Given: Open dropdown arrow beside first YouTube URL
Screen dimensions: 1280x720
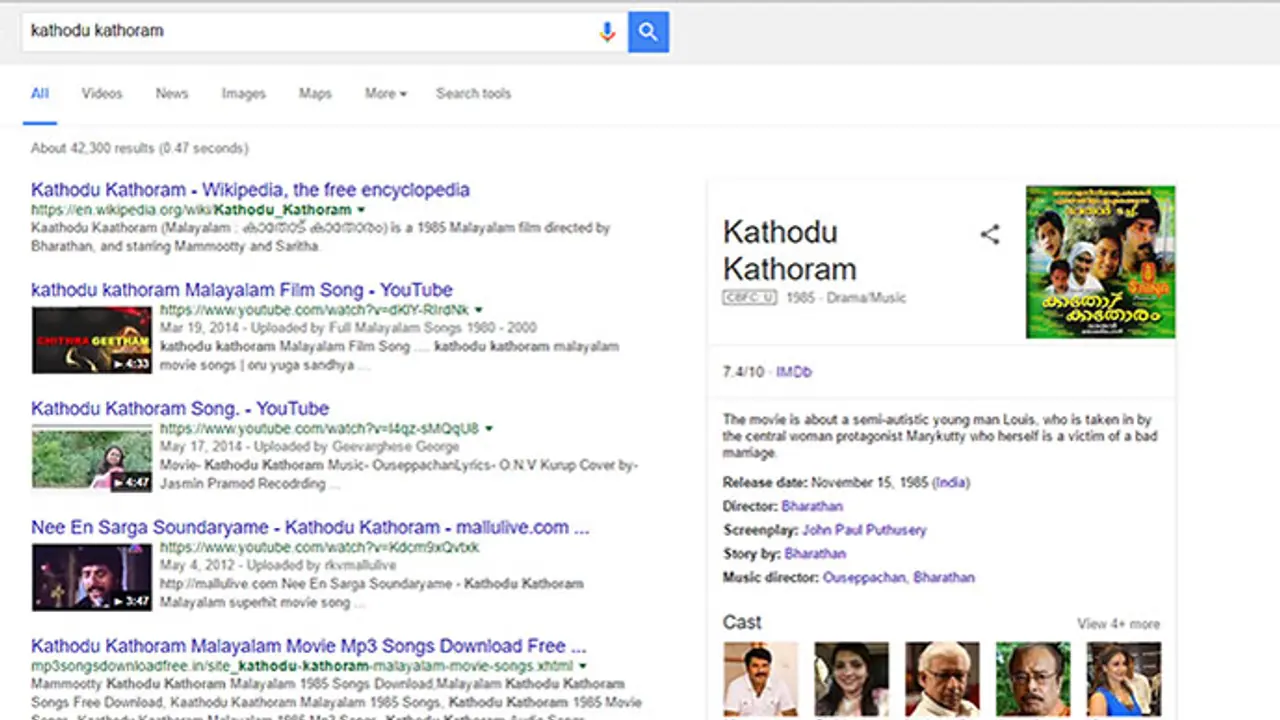Looking at the screenshot, I should [478, 310].
